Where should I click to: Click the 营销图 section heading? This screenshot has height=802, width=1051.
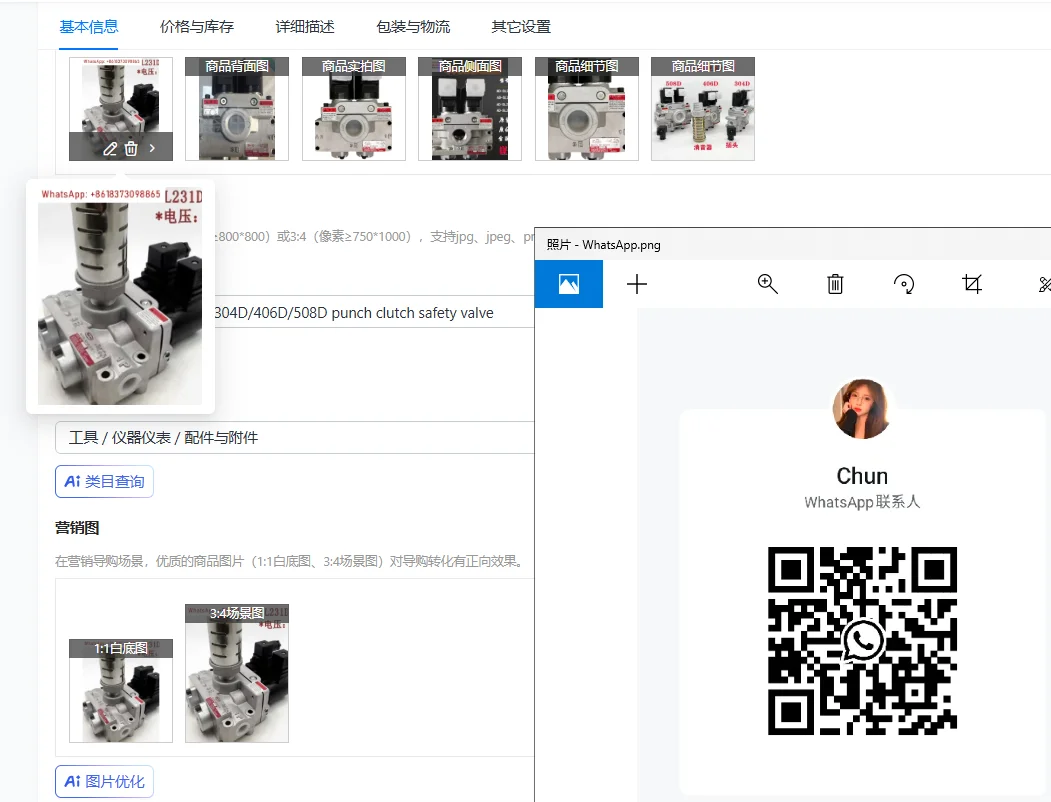tap(77, 528)
